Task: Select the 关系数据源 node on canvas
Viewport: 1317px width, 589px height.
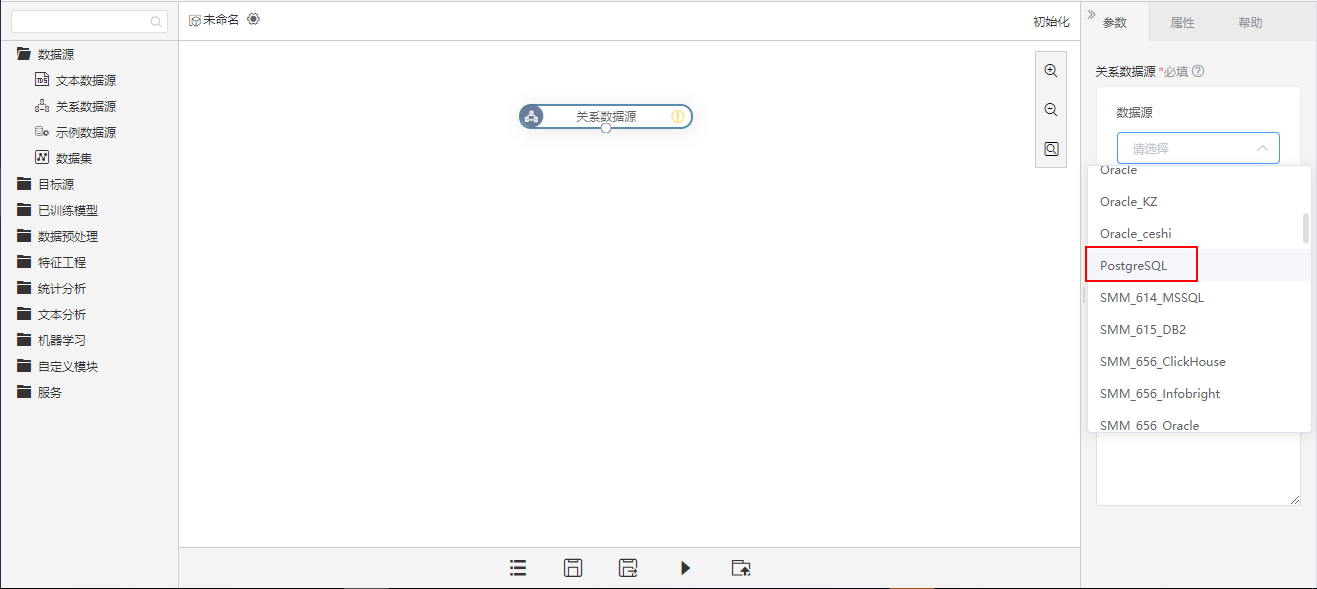Action: pyautogui.click(x=606, y=117)
